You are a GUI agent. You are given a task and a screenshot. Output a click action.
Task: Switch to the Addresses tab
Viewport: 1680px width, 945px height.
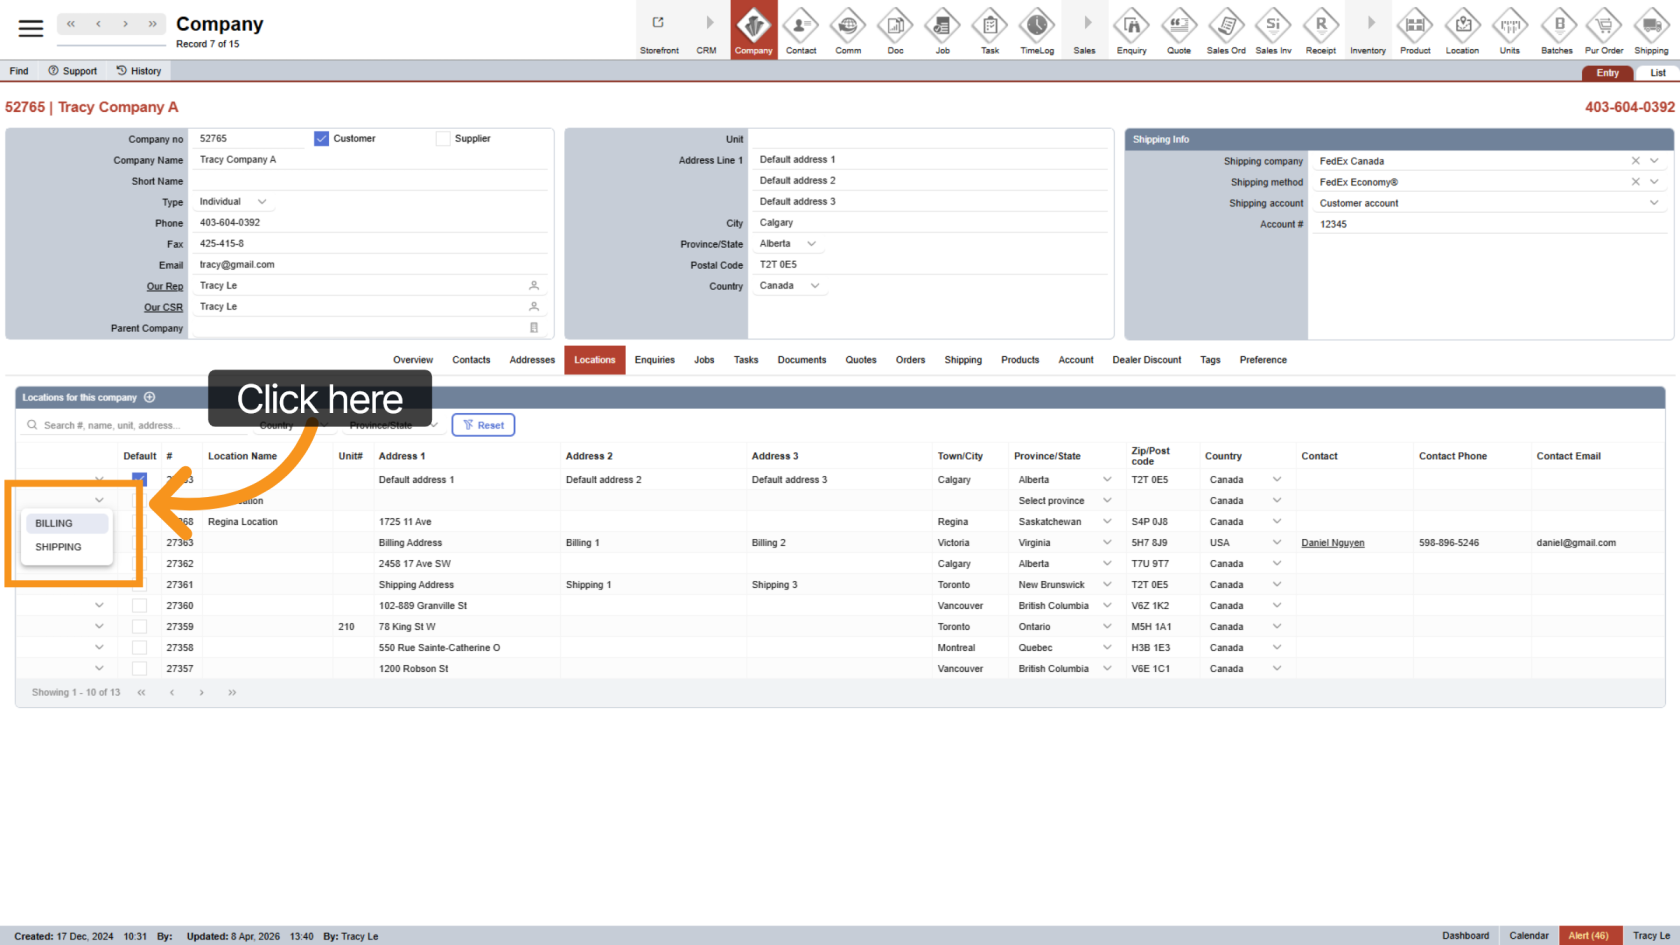532,360
